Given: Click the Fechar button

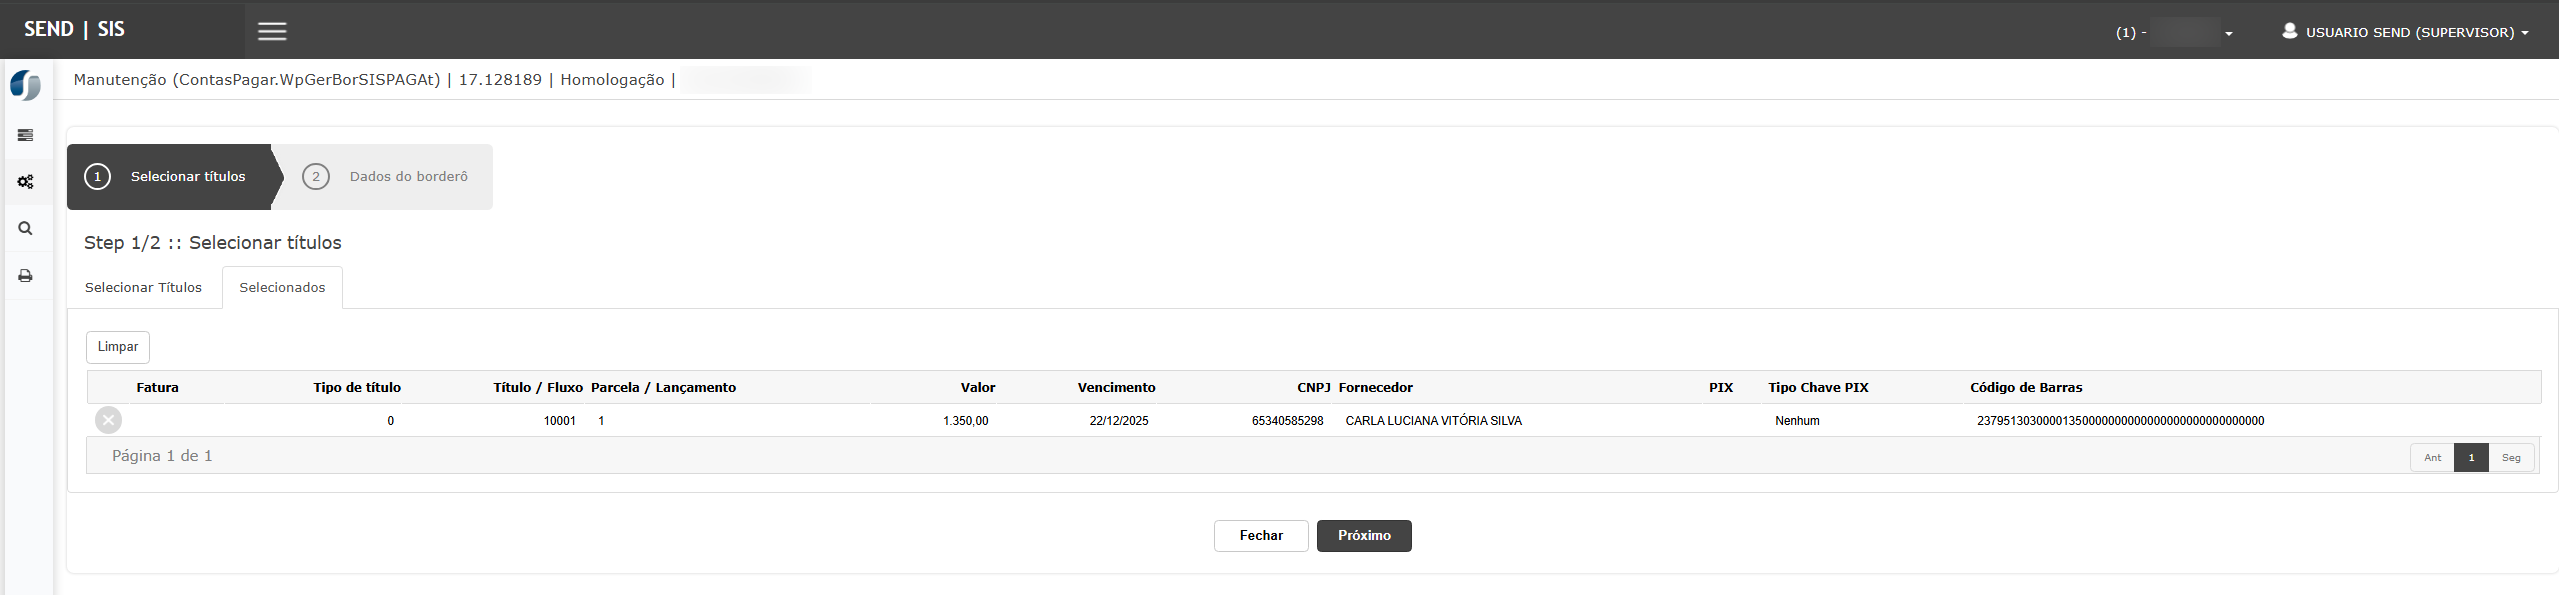Looking at the screenshot, I should pos(1260,536).
